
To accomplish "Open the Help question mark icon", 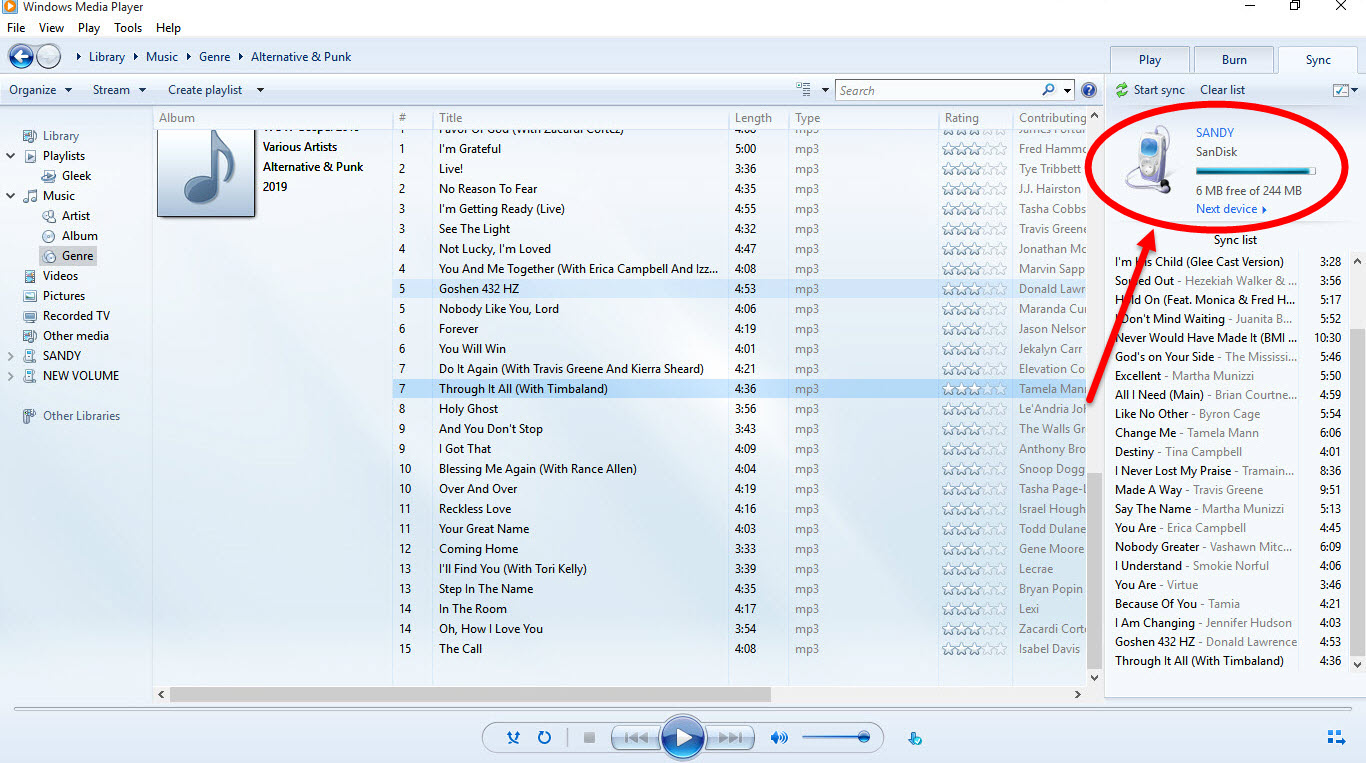I will (1089, 90).
